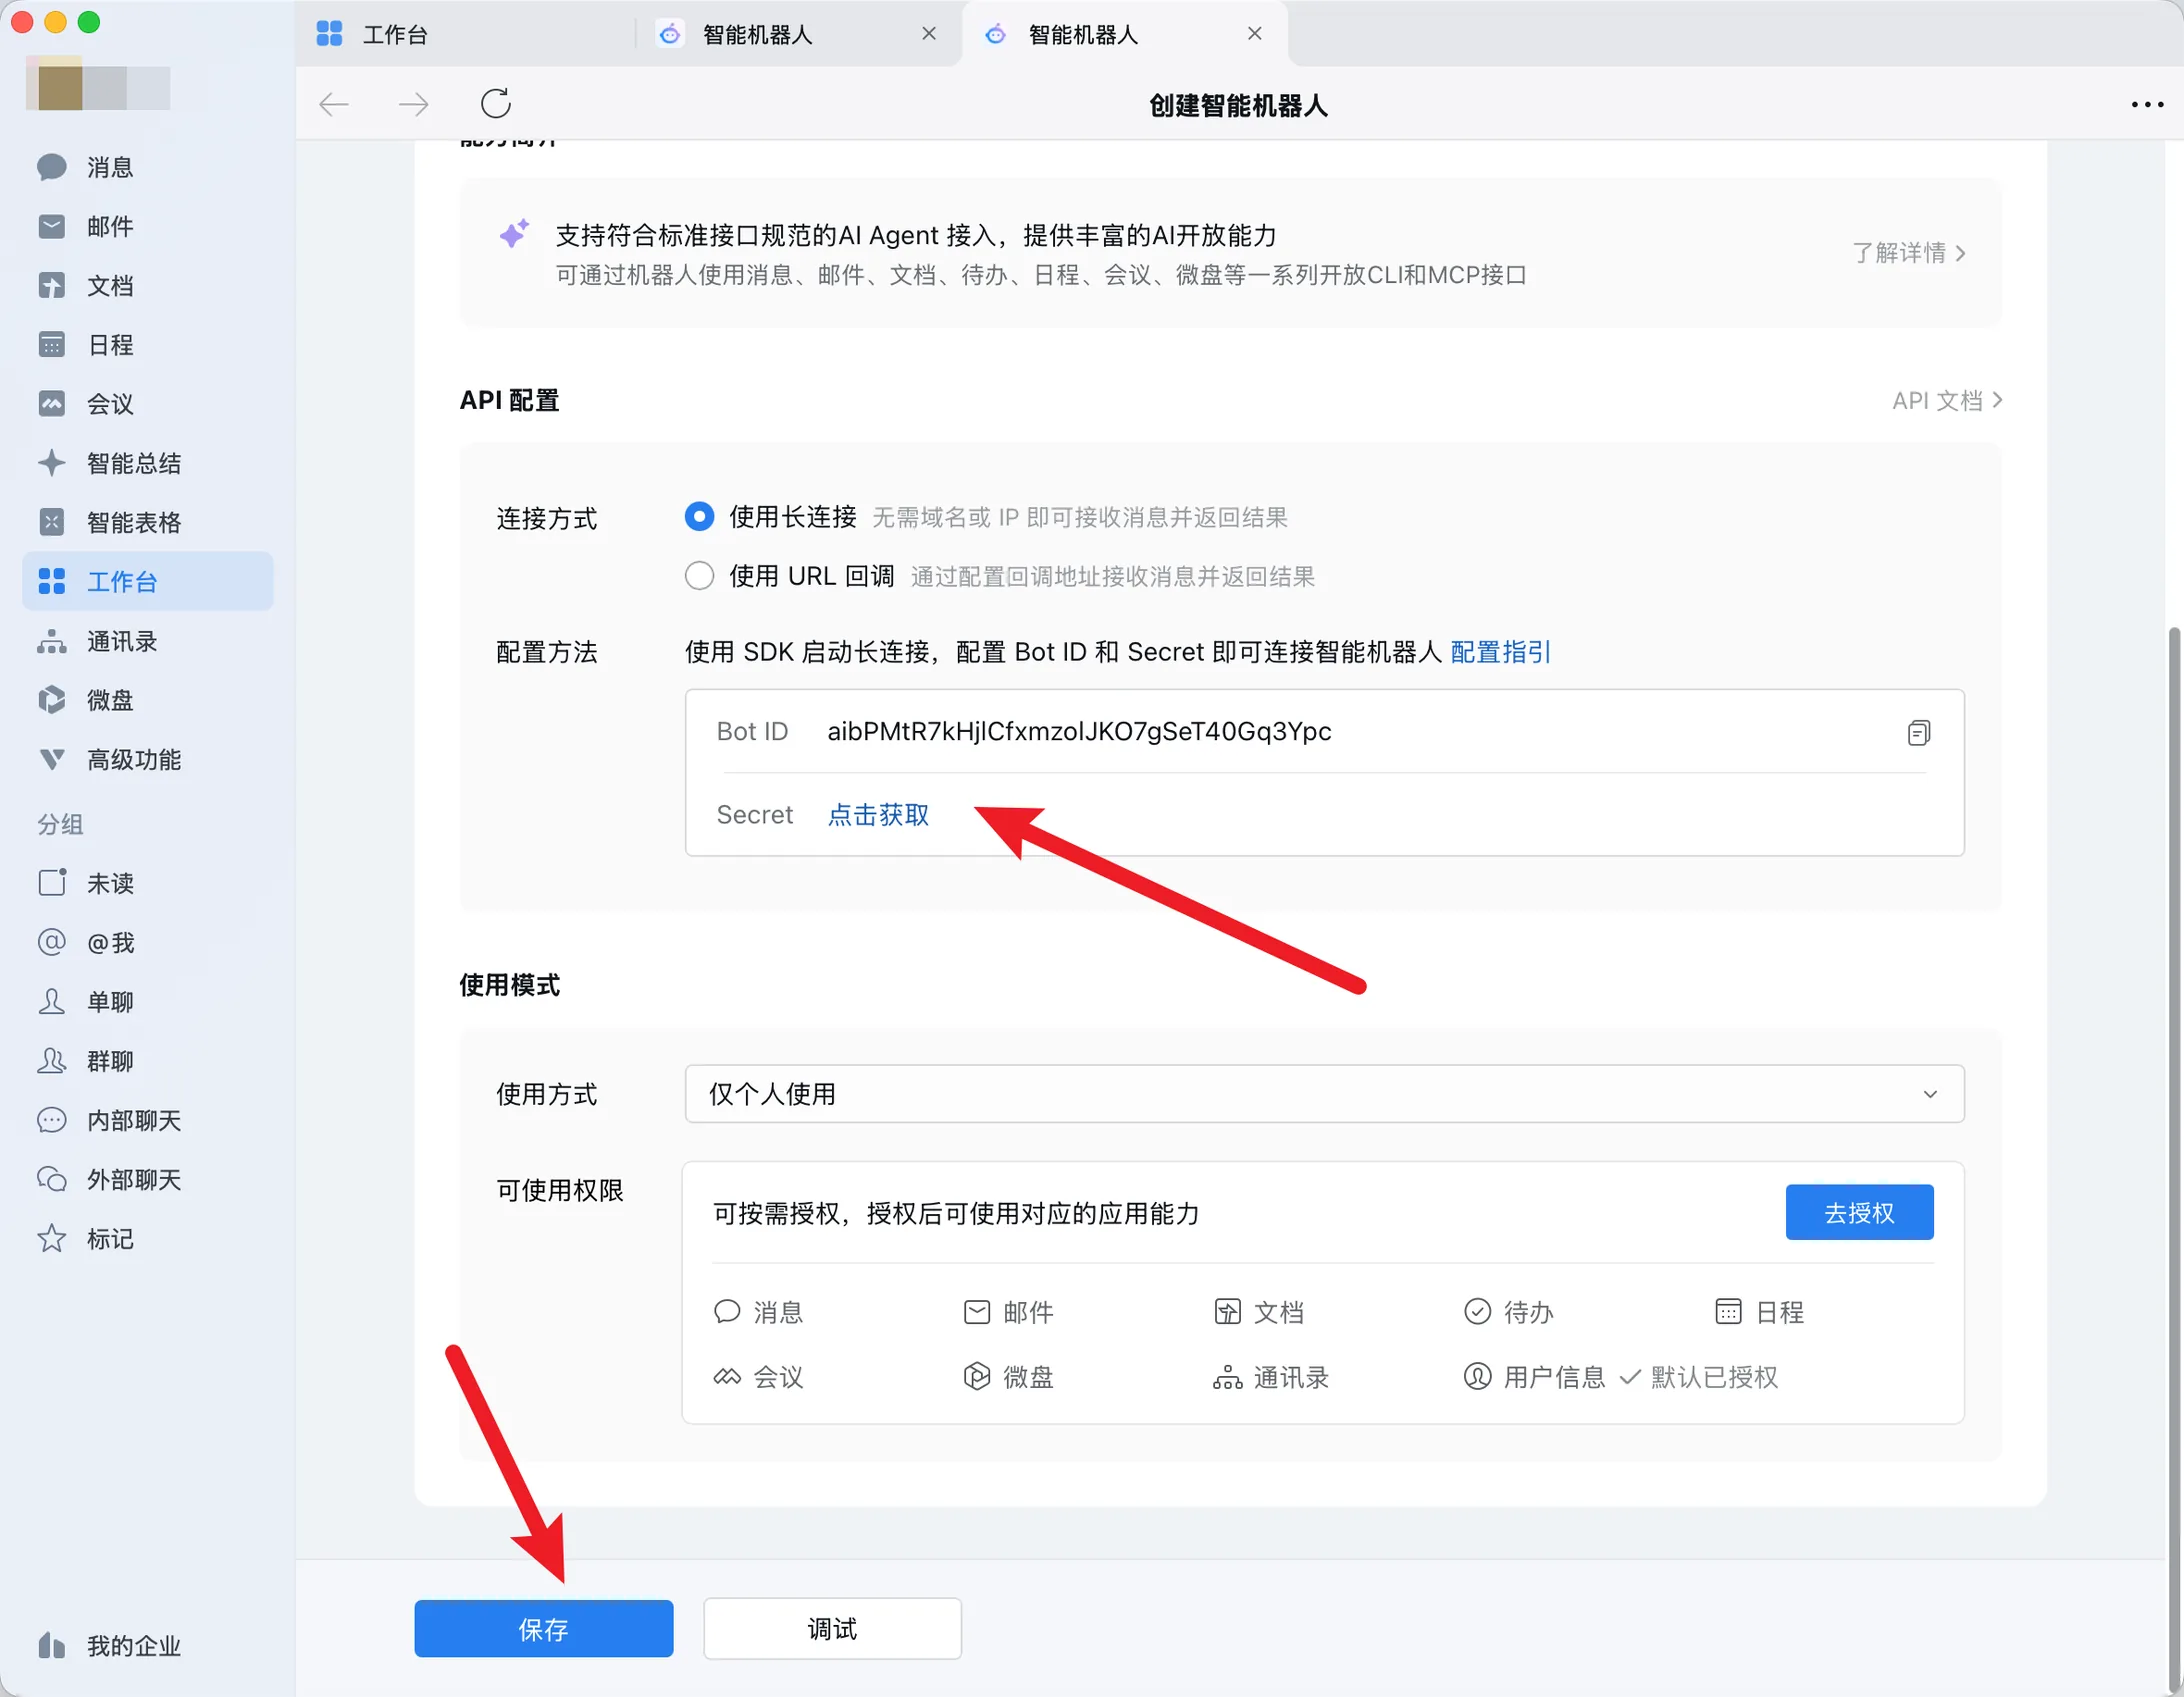Show 标记 starred group

[147, 1239]
